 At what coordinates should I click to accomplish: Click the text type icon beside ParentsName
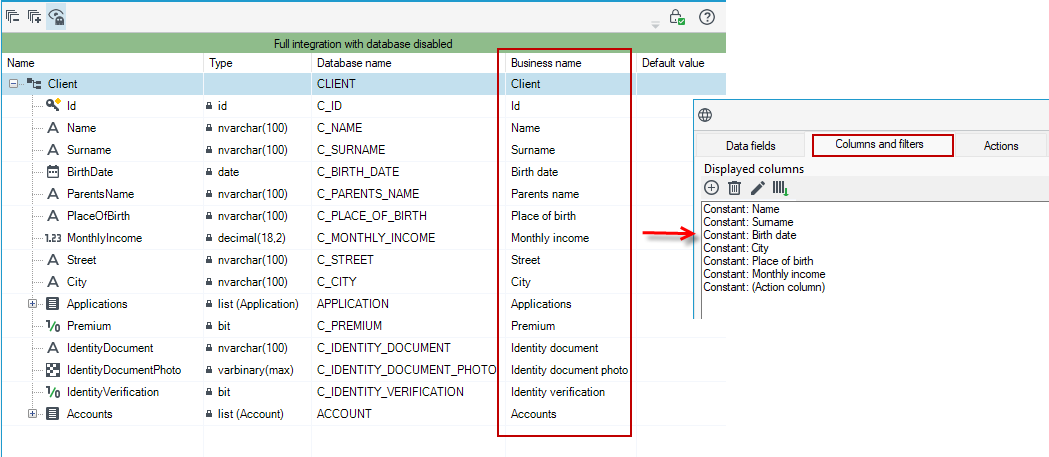54,194
